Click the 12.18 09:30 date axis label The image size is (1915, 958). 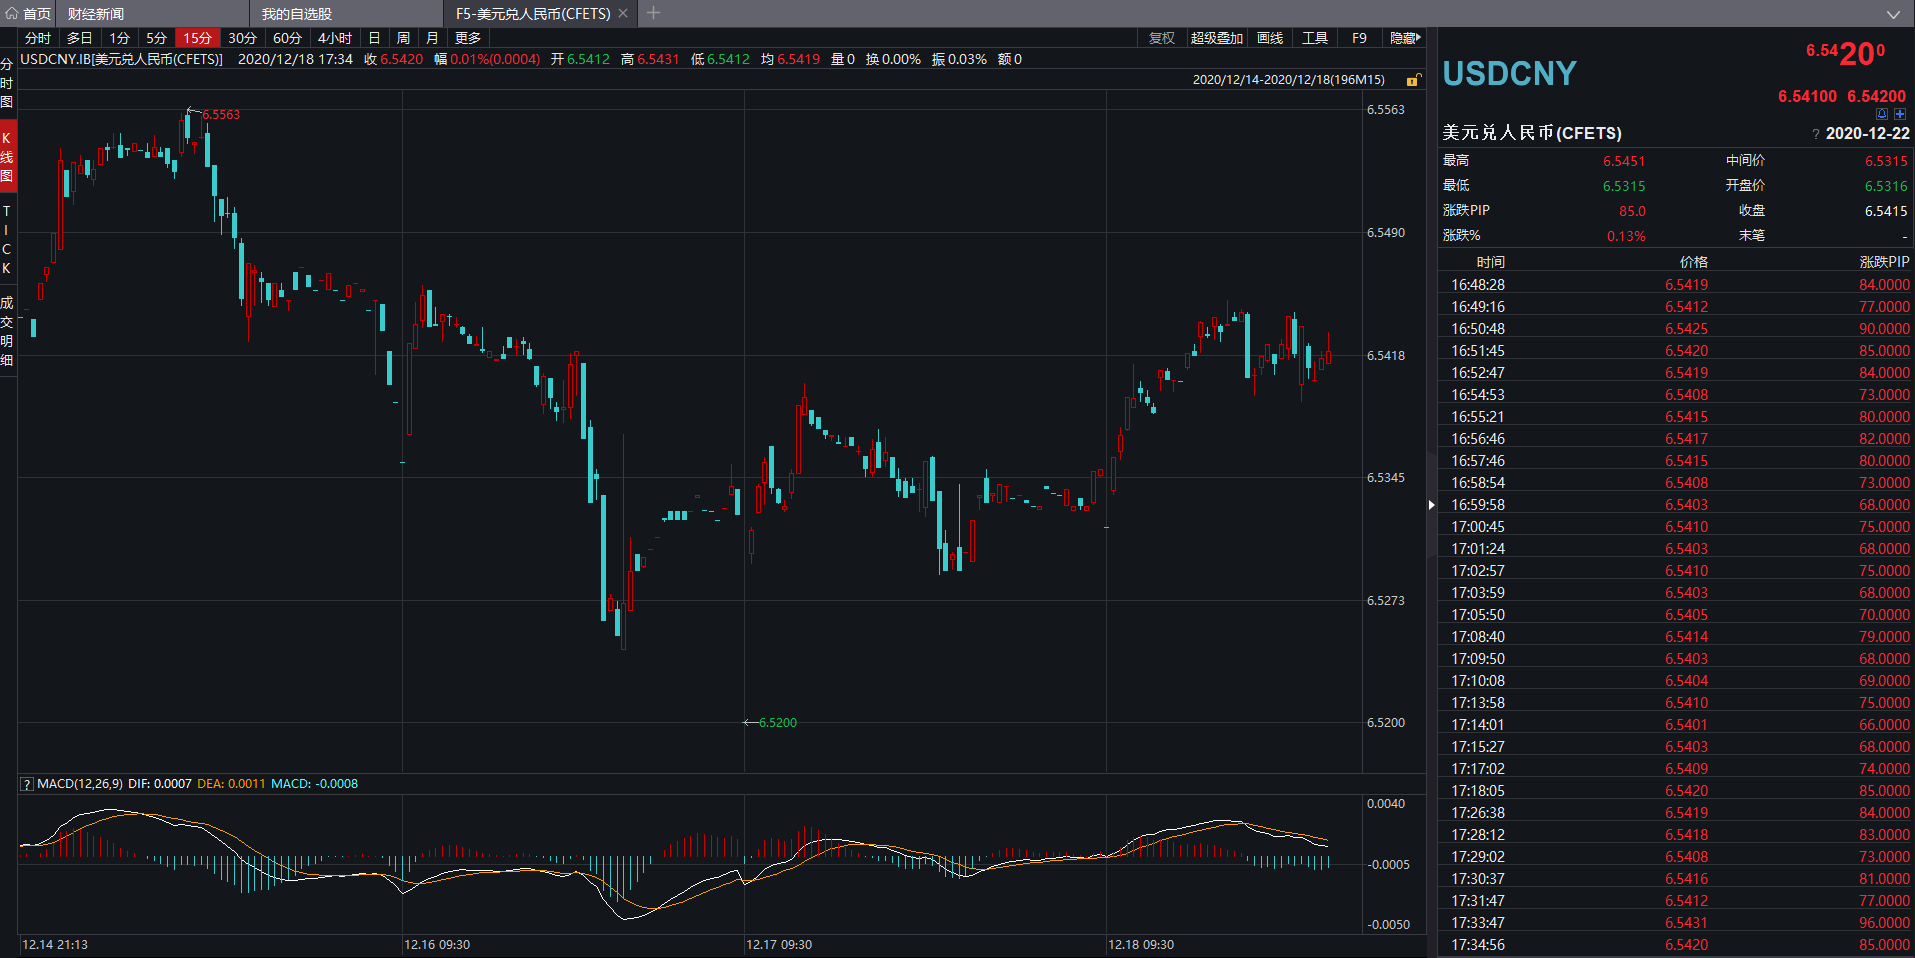(1141, 945)
